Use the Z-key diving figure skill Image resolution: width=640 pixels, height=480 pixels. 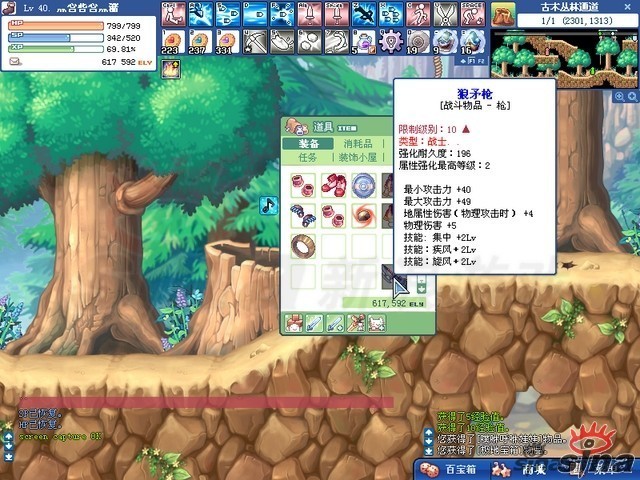[364, 14]
